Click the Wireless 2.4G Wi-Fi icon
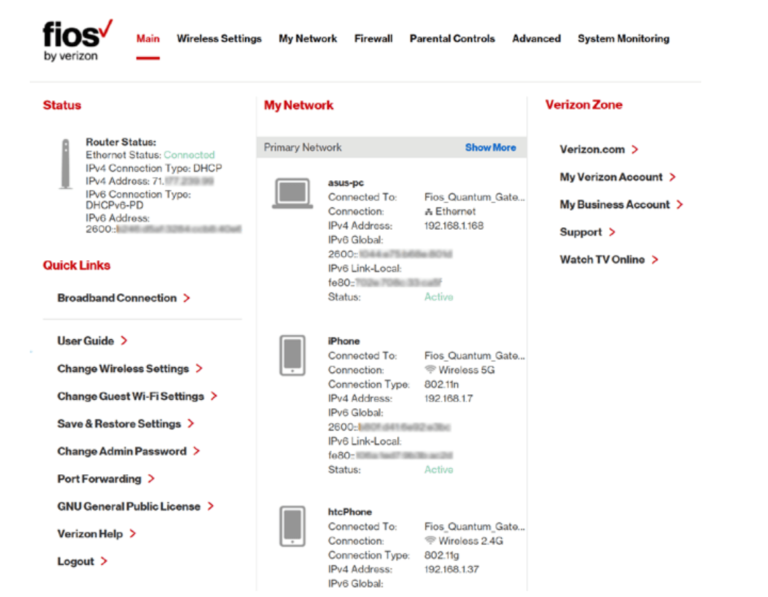Image resolution: width=768 pixels, height=597 pixels. 430,540
